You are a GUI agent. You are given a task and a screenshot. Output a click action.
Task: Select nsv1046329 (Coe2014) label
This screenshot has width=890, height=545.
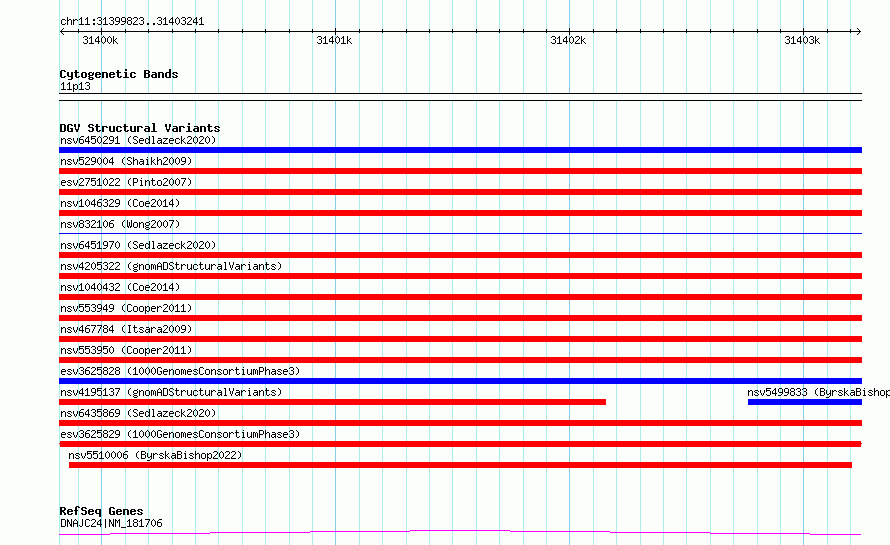[120, 203]
